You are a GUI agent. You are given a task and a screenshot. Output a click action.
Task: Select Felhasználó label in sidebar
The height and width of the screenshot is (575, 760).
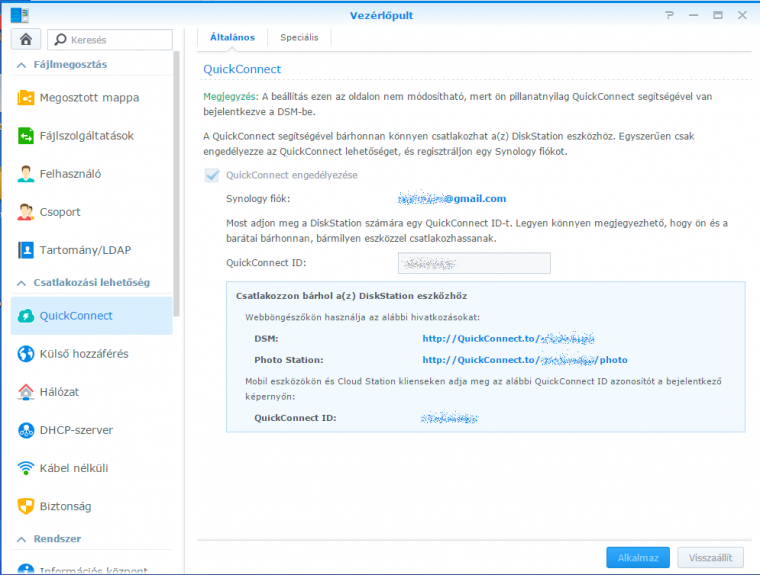[x=70, y=174]
